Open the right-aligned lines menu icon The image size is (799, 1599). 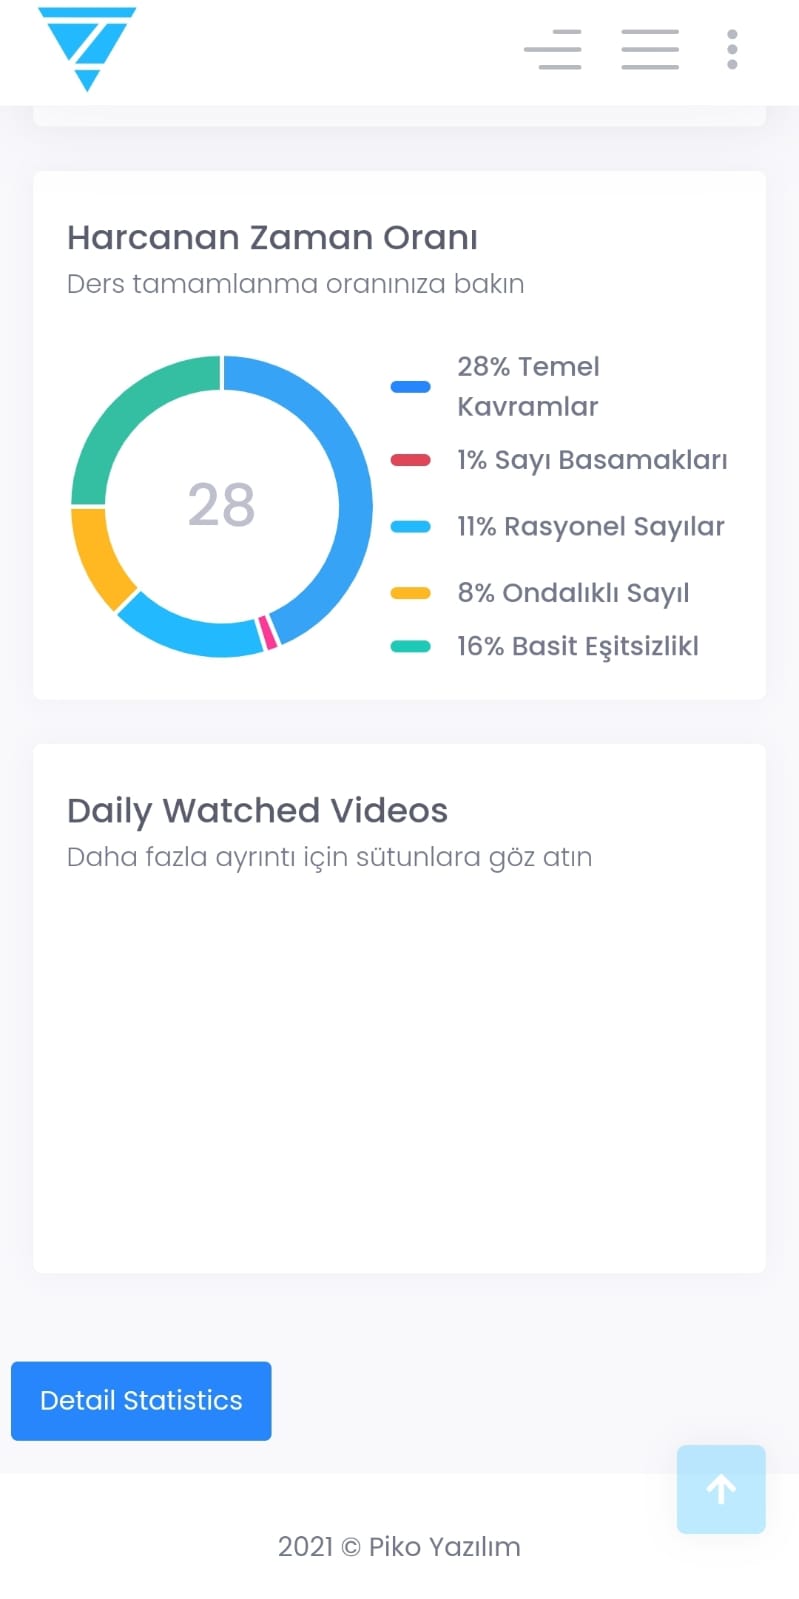tap(553, 49)
